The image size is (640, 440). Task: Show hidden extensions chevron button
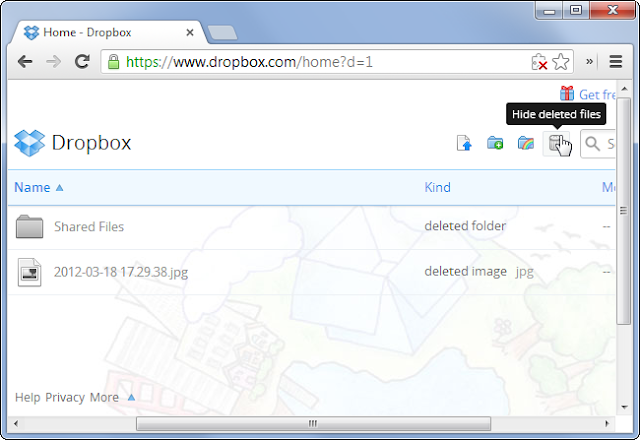point(589,62)
